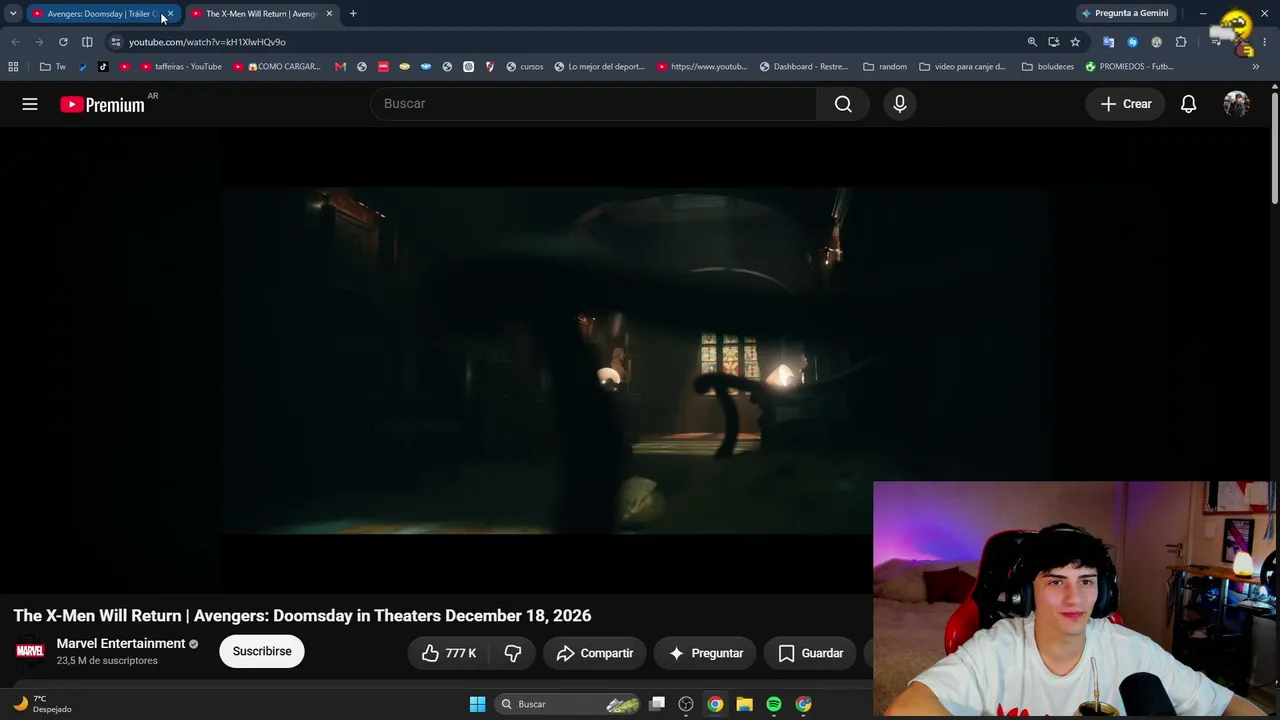Open the Tw bookmarks folder
Viewport: 1280px width, 720px height.
(53, 67)
